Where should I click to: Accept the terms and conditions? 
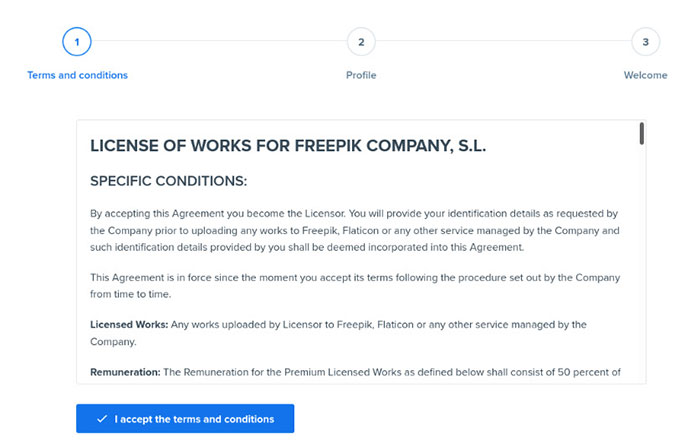point(185,419)
